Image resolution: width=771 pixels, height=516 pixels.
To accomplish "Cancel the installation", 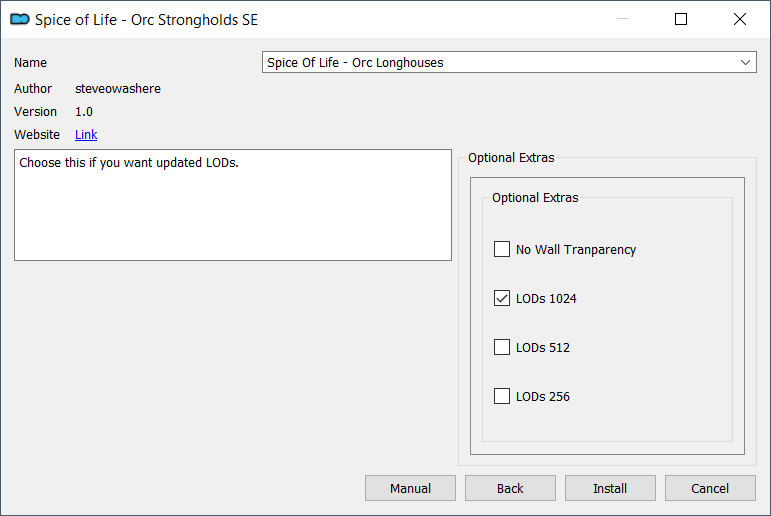I will [710, 488].
